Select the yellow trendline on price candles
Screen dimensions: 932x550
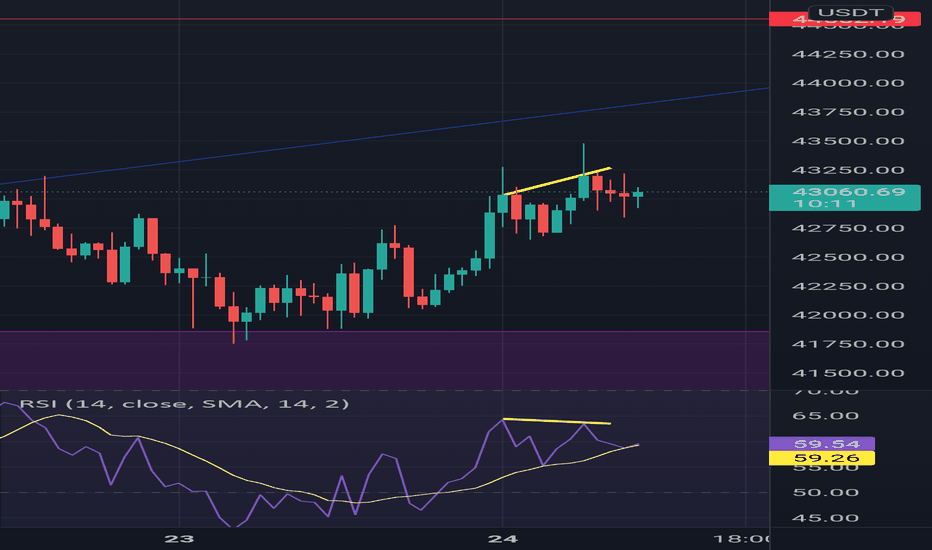tap(557, 181)
